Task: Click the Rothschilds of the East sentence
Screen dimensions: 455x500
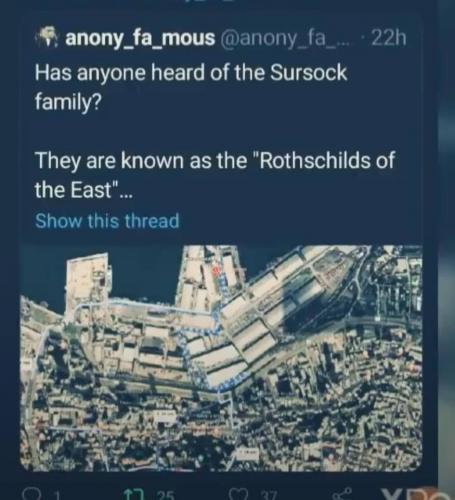Action: click(x=215, y=175)
